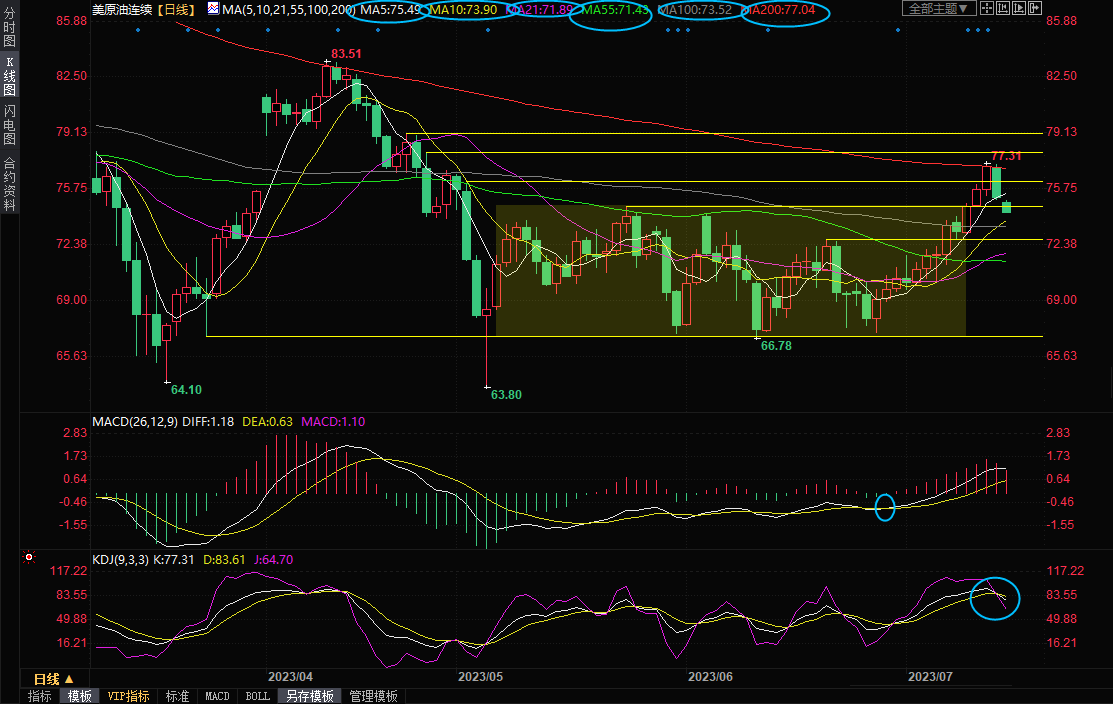Expand the 日线 period selector at bottom-left

coord(47,678)
